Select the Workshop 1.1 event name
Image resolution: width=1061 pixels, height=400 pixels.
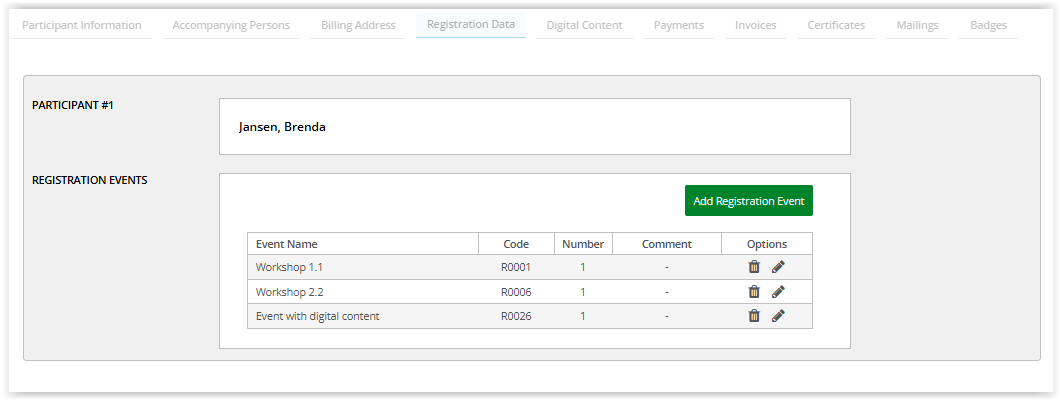pyautogui.click(x=289, y=267)
